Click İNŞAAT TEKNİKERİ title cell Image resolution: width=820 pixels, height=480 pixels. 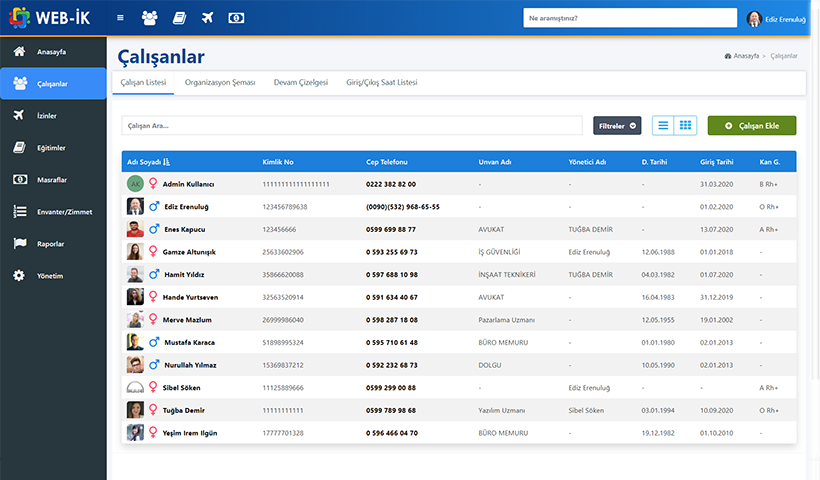(x=507, y=275)
